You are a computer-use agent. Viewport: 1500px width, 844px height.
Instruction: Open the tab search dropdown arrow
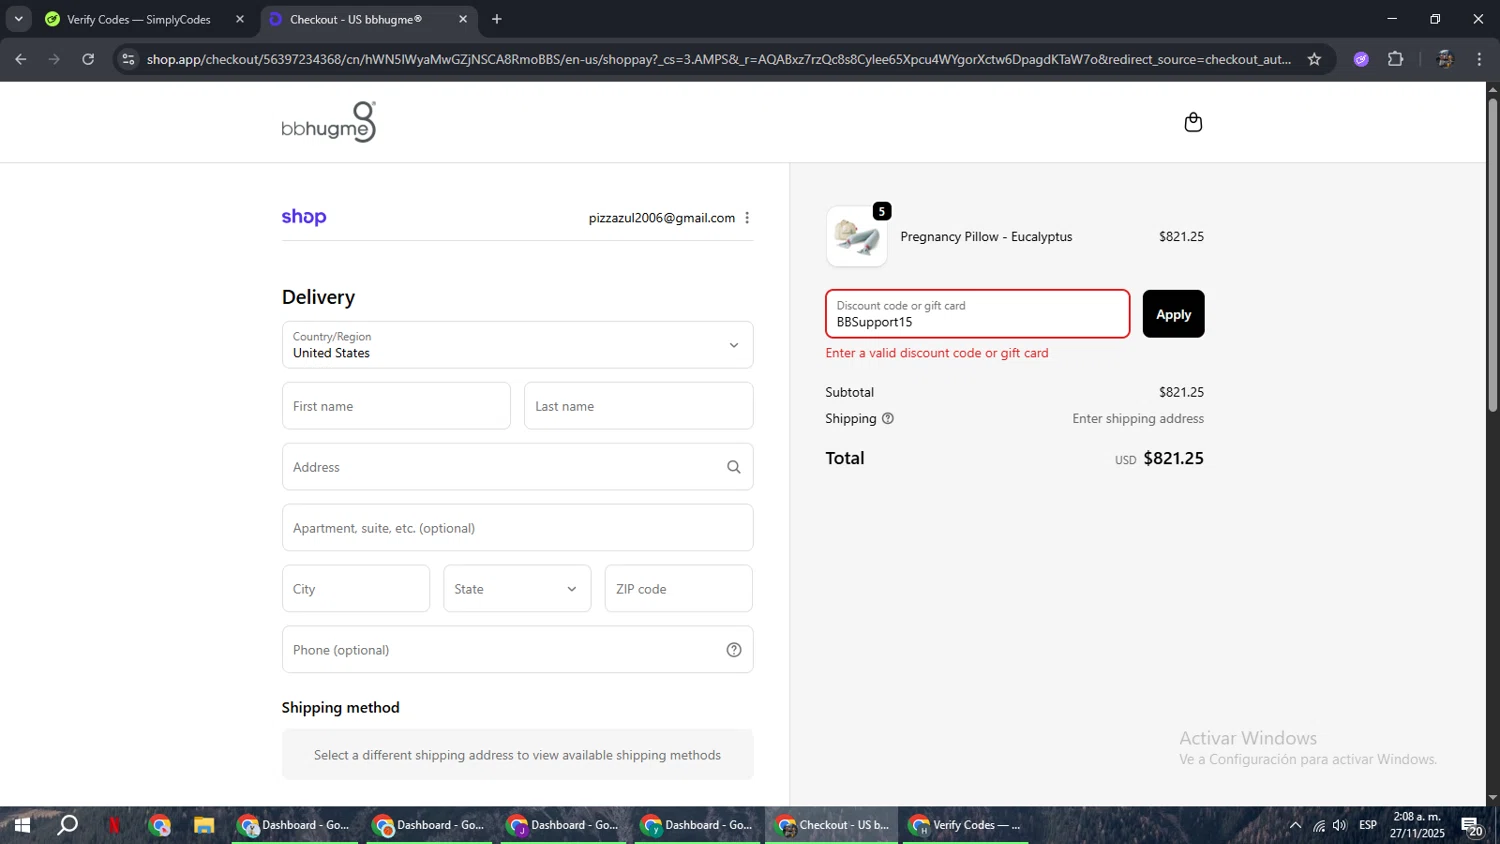coord(18,19)
